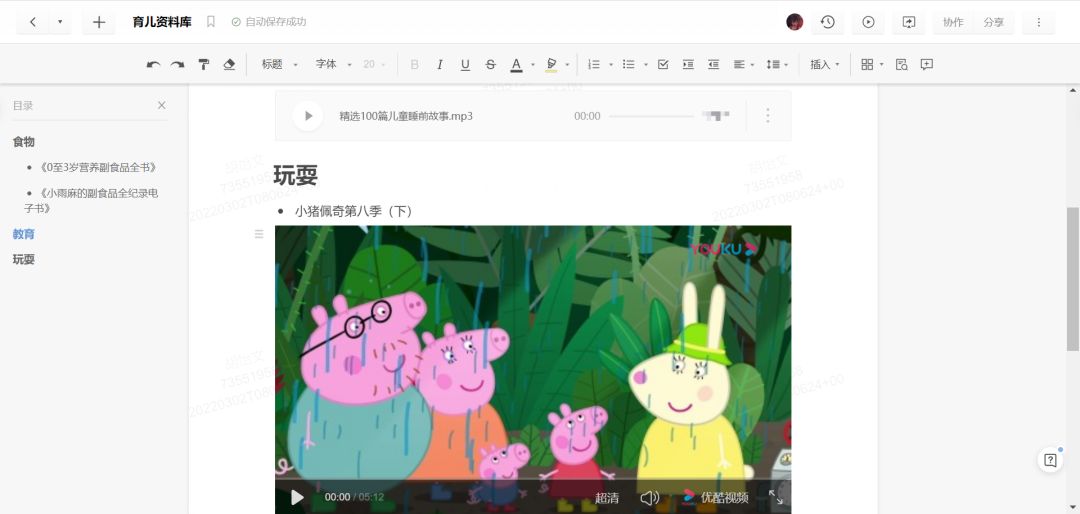Open the help question mark button
The width and height of the screenshot is (1080, 514).
tap(1050, 460)
